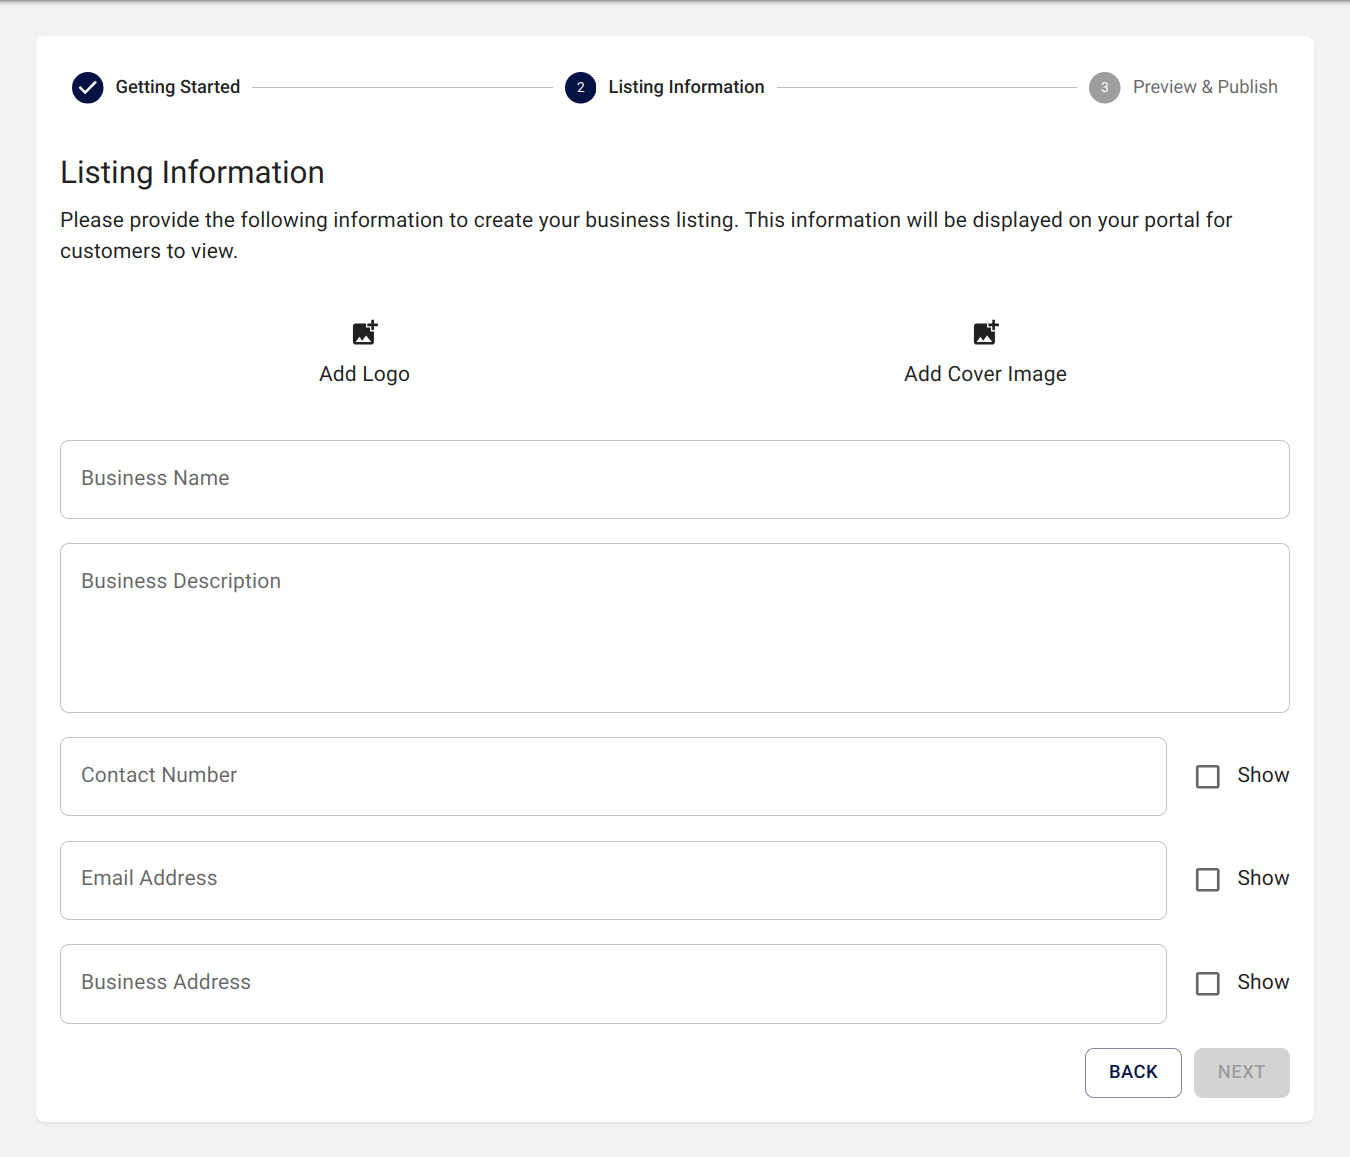The height and width of the screenshot is (1157, 1350).
Task: Click the Getting Started checkmark icon
Action: (88, 88)
